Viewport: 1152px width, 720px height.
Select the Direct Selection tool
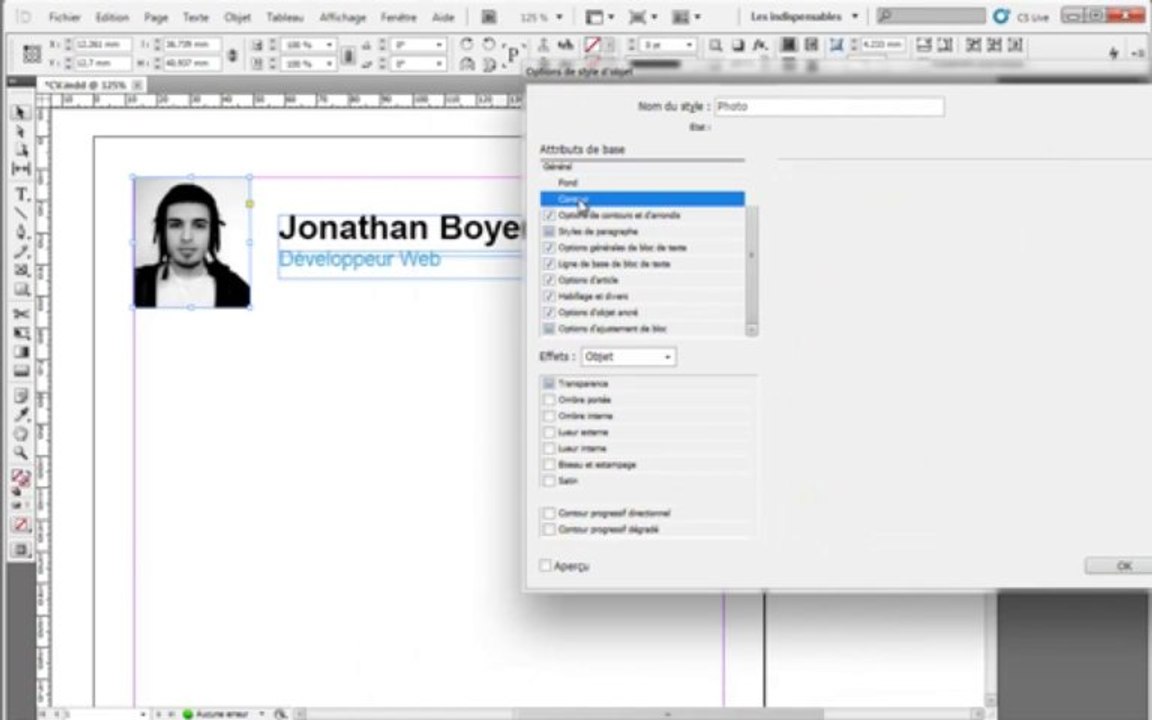coord(21,132)
